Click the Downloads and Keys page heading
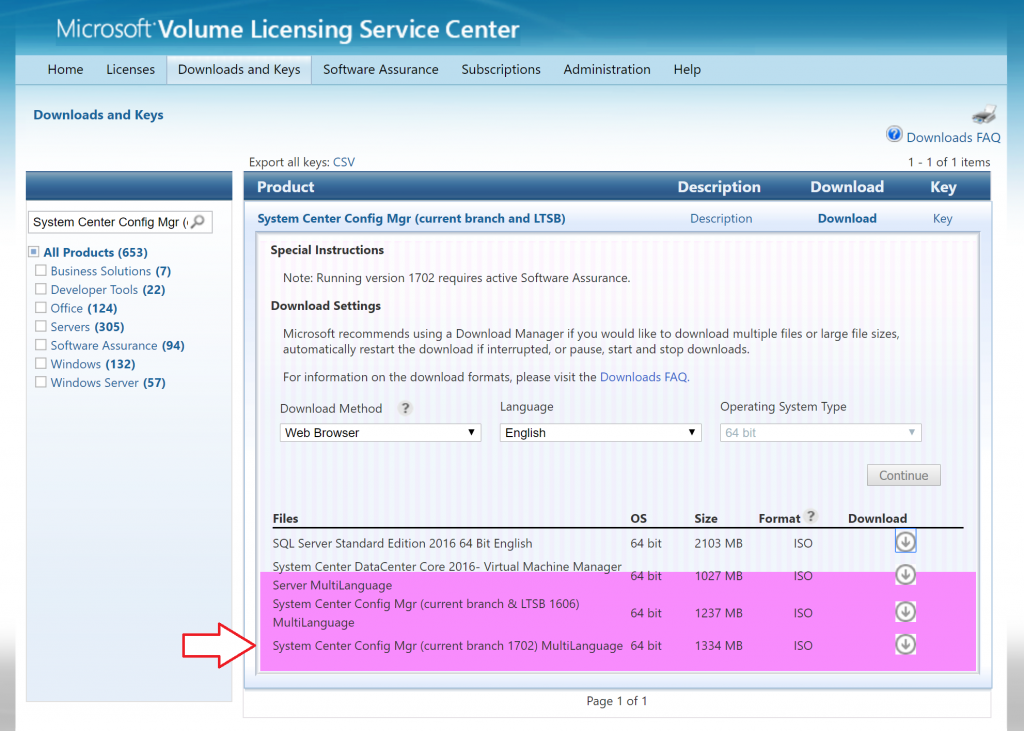The image size is (1024, 731). point(98,115)
